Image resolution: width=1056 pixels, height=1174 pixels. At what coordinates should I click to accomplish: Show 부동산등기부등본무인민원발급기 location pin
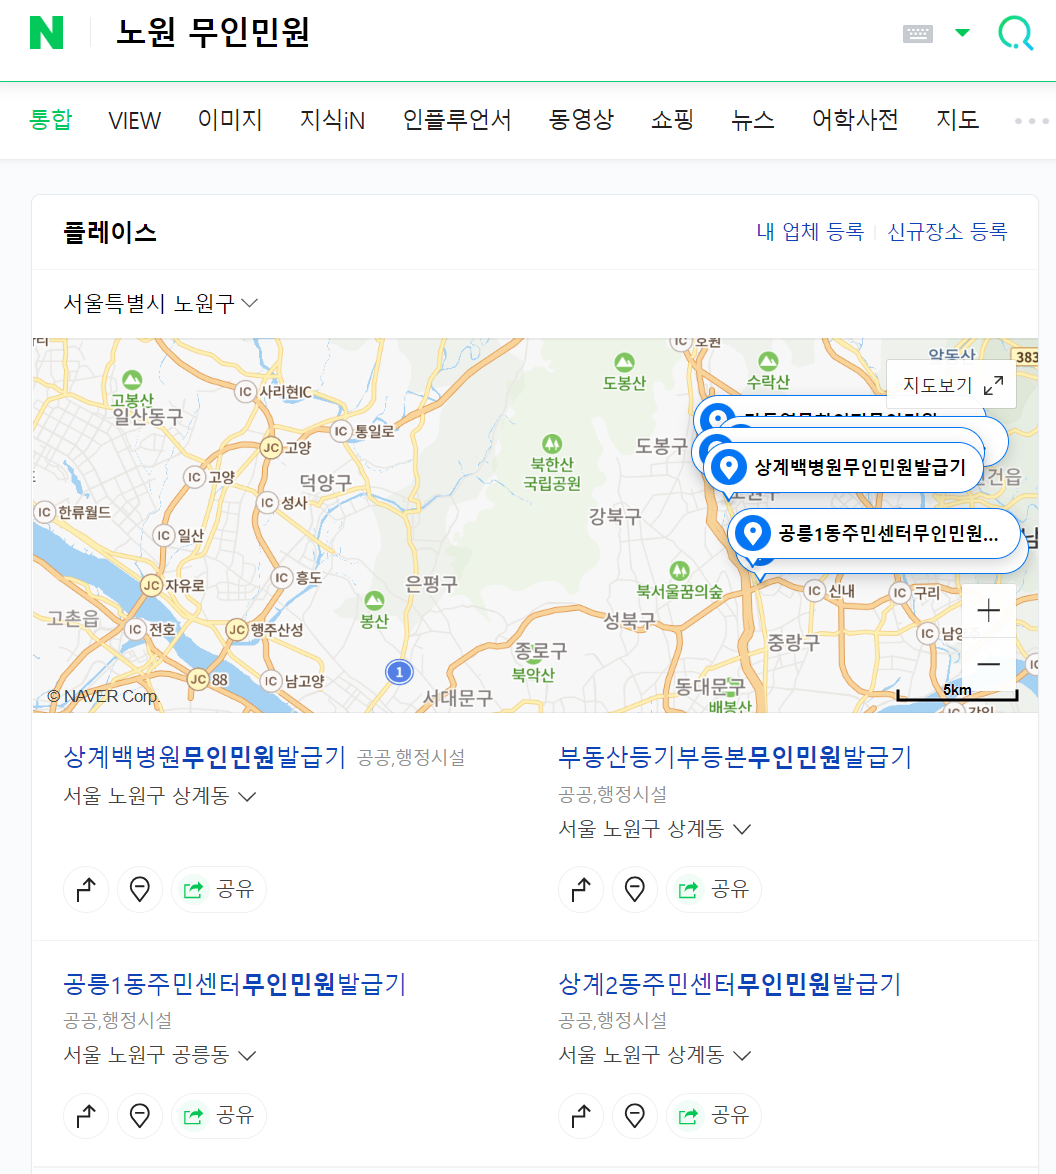pyautogui.click(x=635, y=889)
